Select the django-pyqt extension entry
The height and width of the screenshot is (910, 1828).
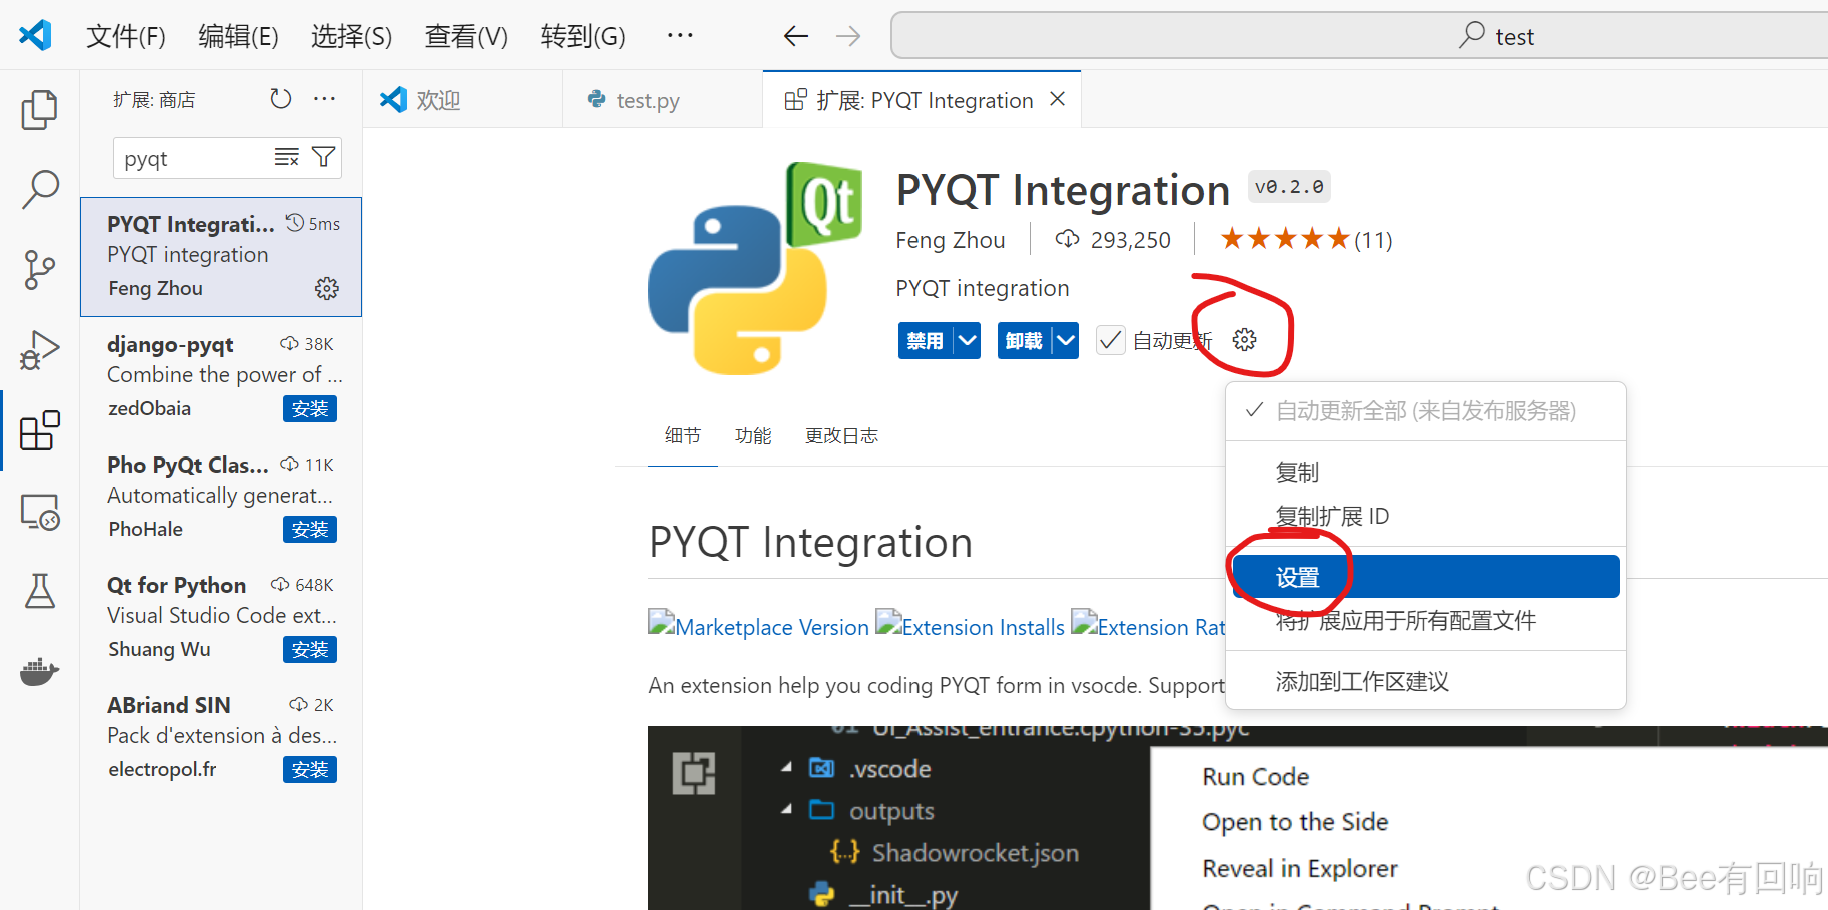pyautogui.click(x=221, y=377)
